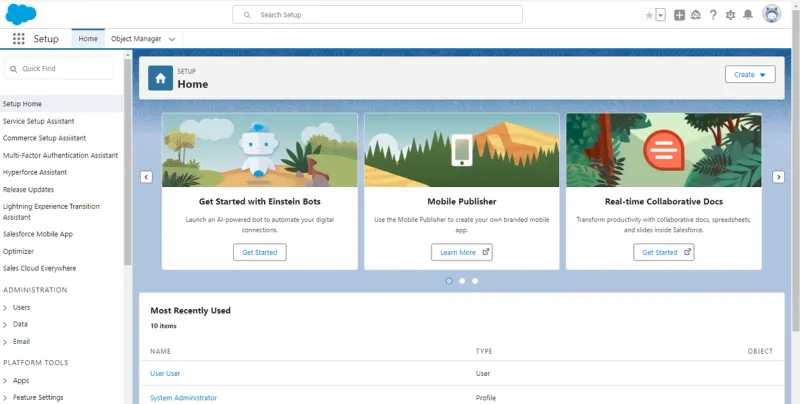Open the user profile avatar

771,14
